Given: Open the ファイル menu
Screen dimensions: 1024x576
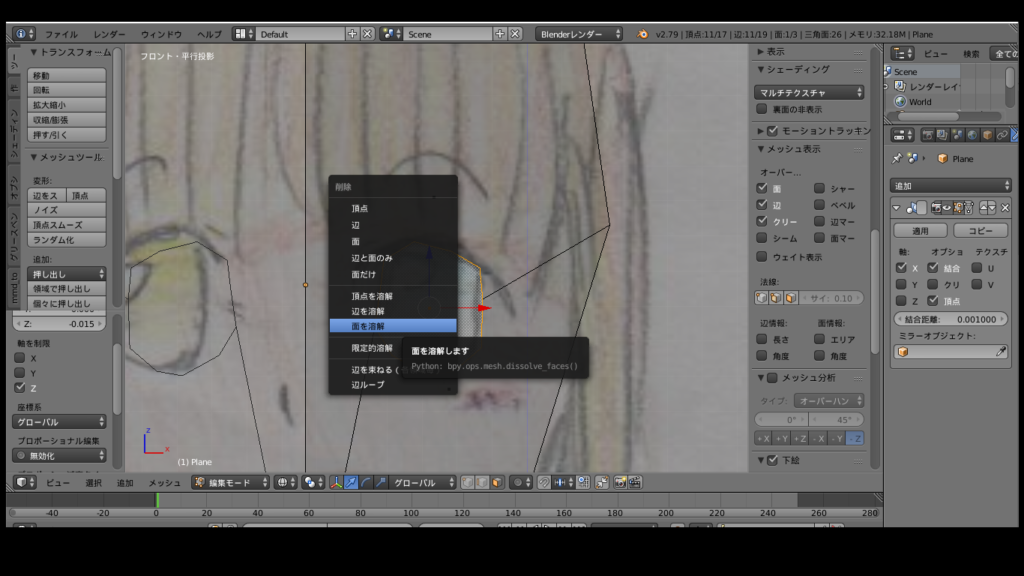Looking at the screenshot, I should pyautogui.click(x=61, y=34).
